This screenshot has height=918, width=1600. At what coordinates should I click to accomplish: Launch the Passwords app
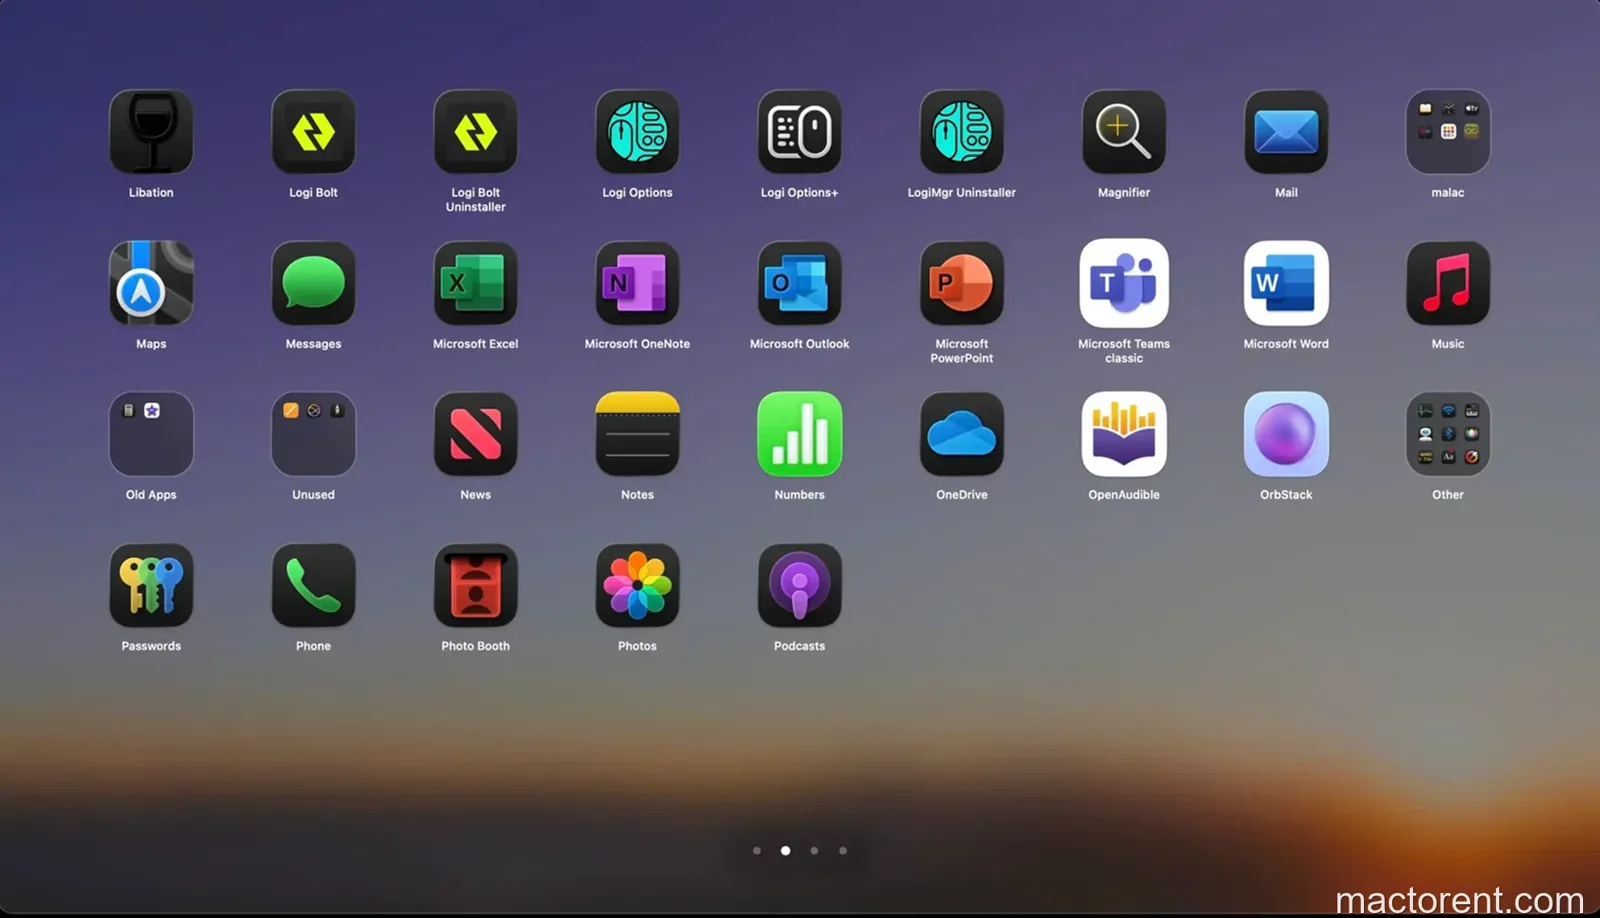click(x=151, y=585)
